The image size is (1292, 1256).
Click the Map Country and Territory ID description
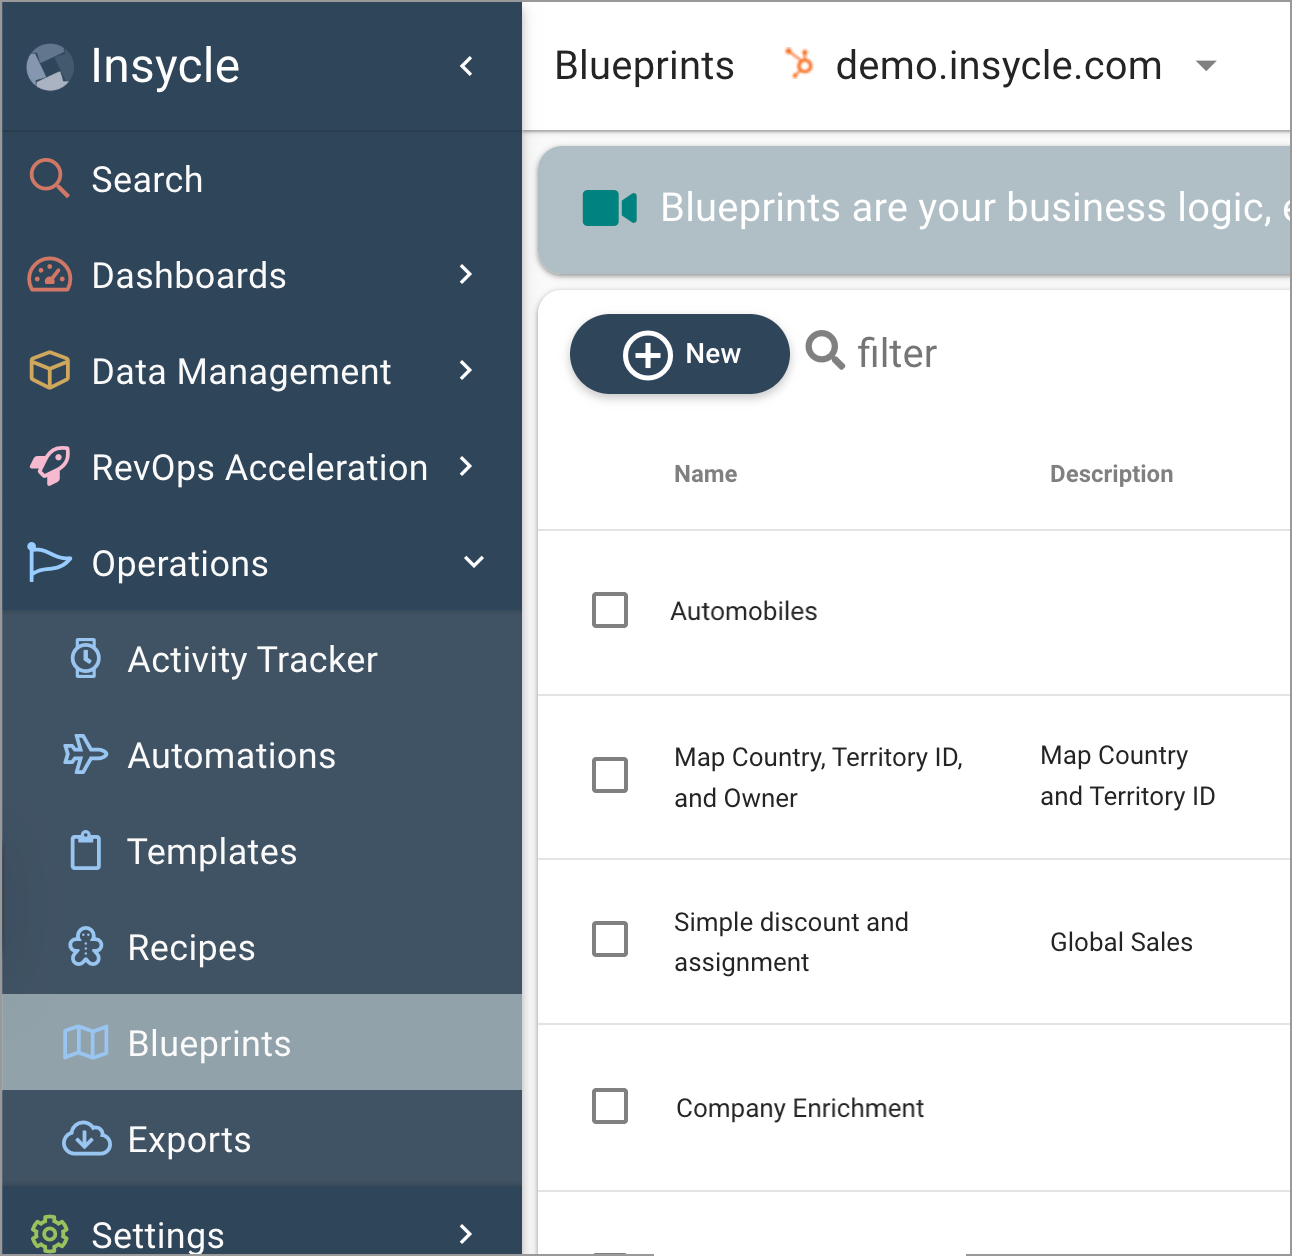pos(1128,775)
